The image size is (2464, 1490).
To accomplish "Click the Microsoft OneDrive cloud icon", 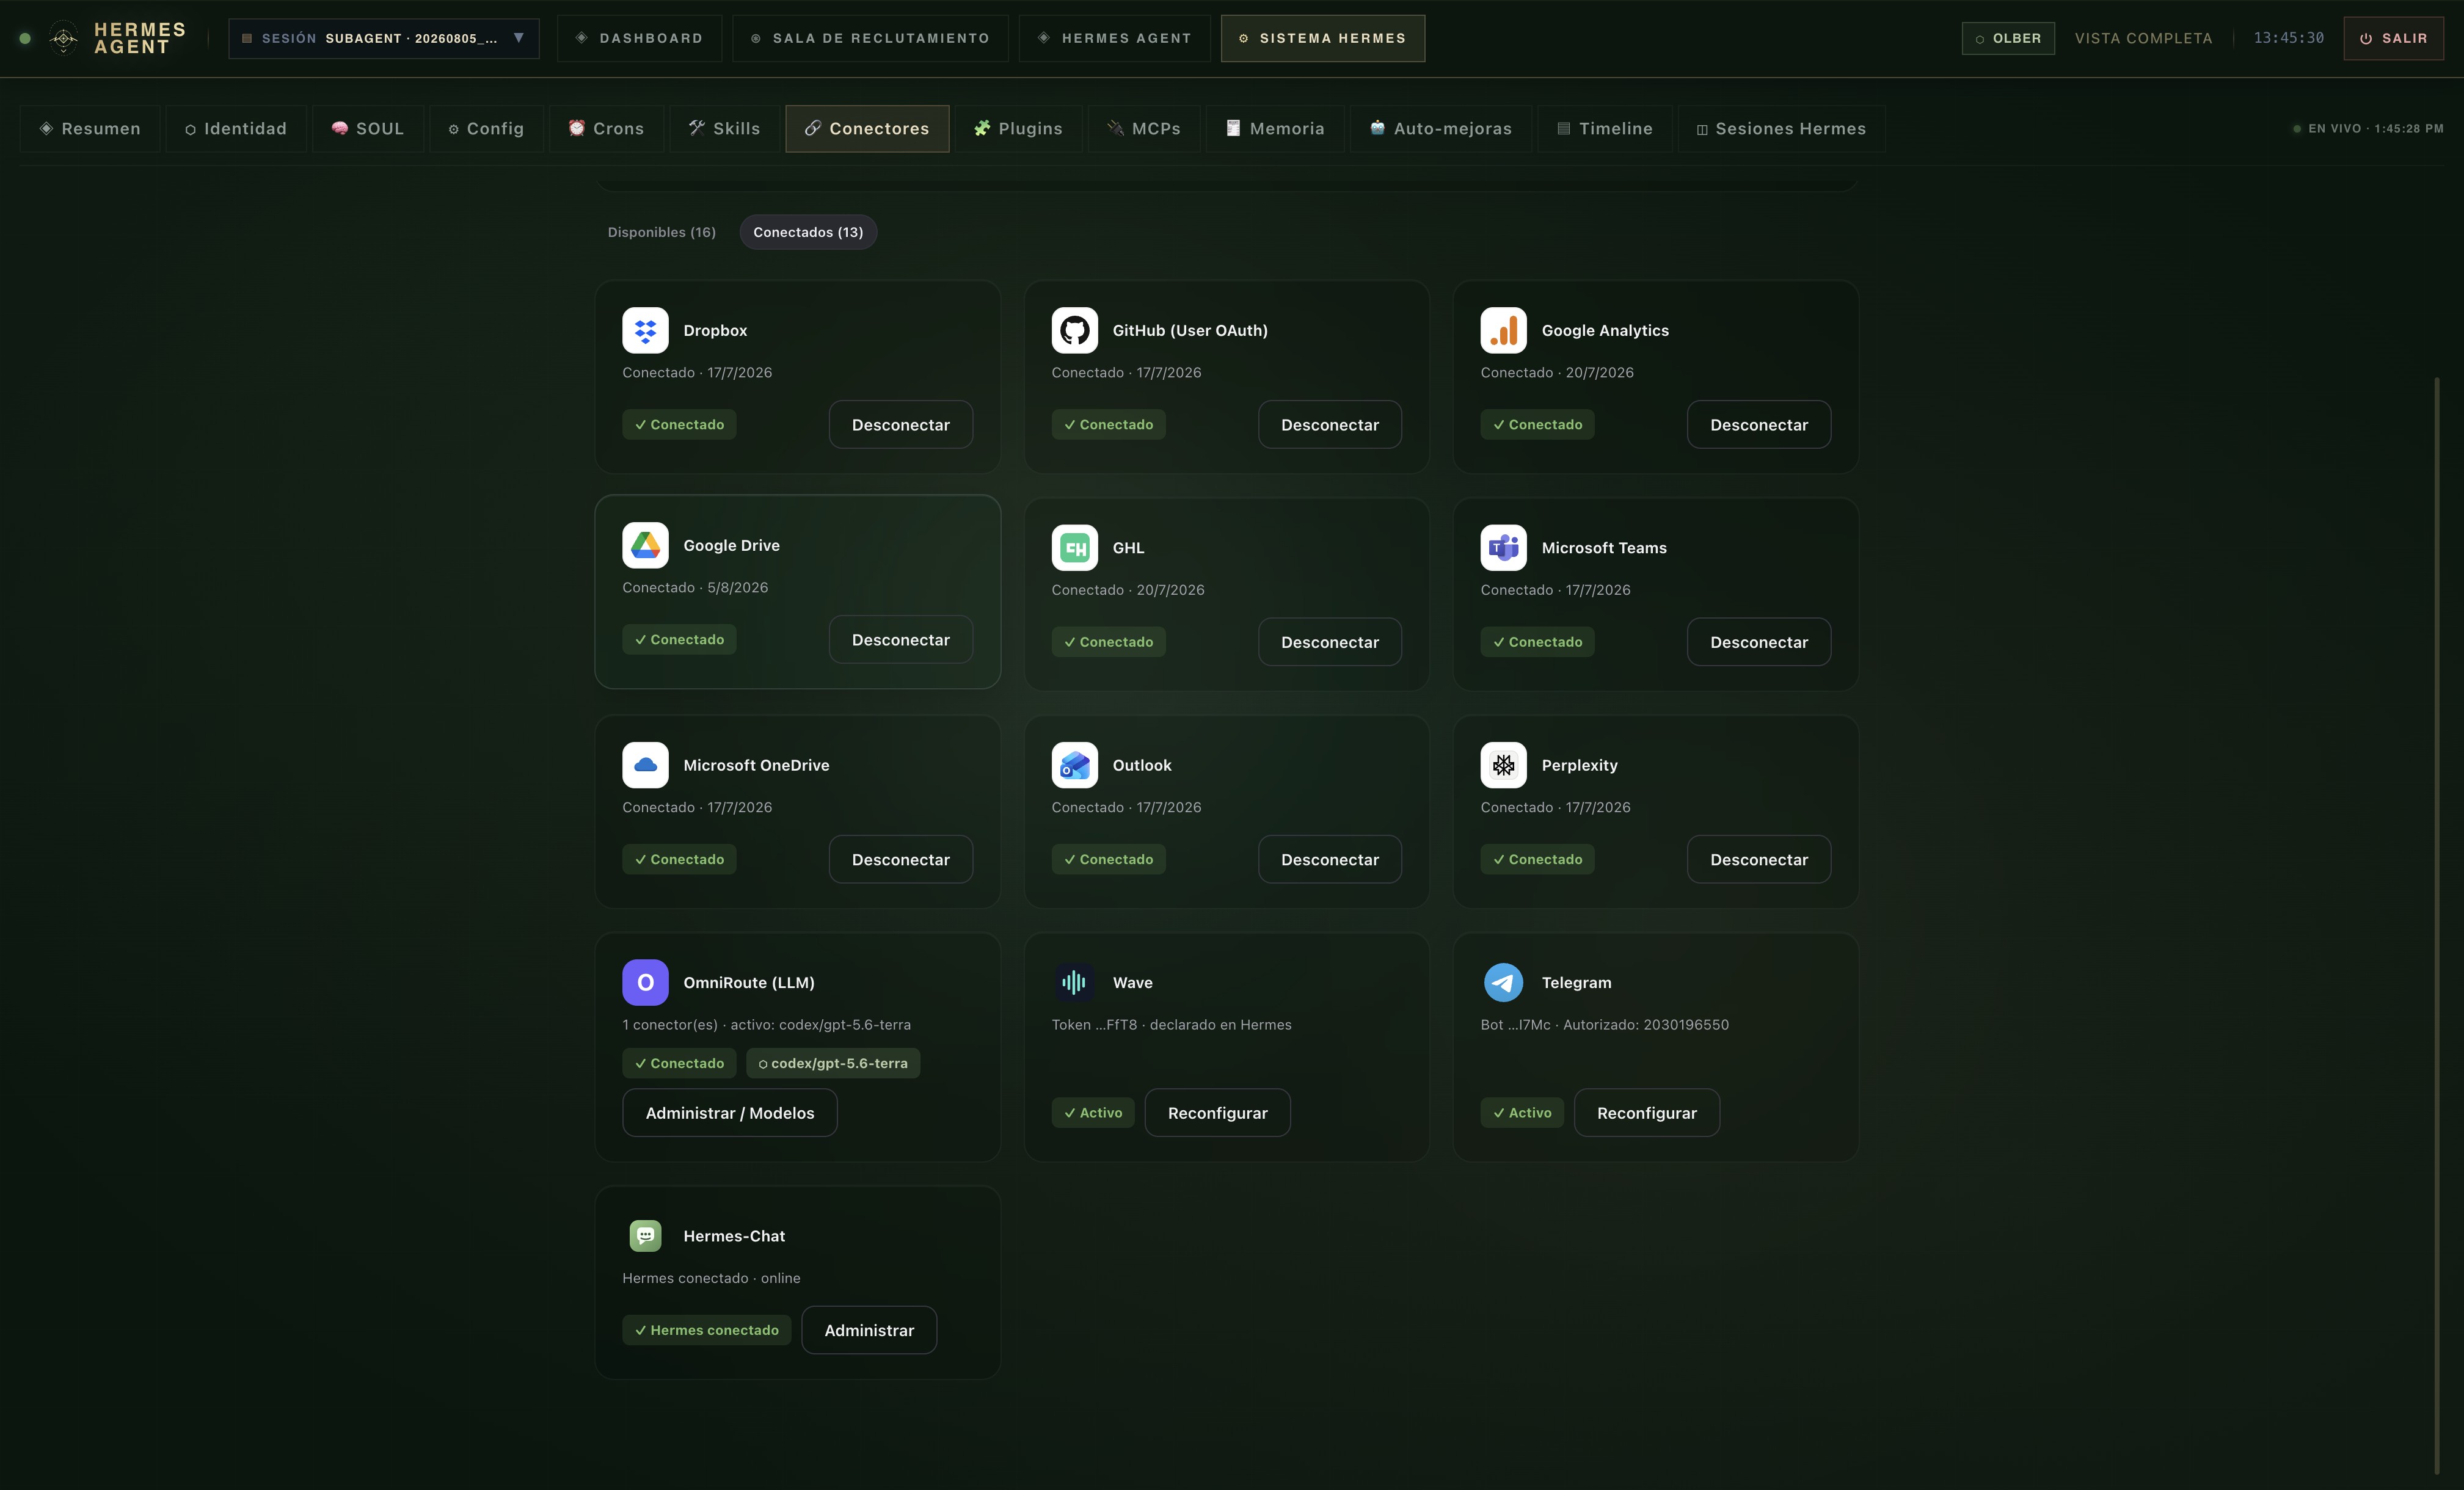I will point(645,765).
